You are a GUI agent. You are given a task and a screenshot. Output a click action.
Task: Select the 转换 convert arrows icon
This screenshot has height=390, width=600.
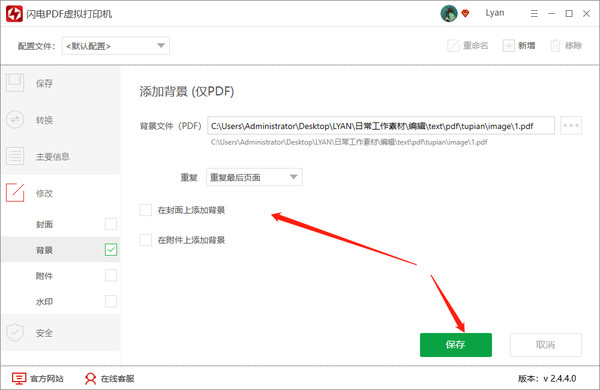15,119
